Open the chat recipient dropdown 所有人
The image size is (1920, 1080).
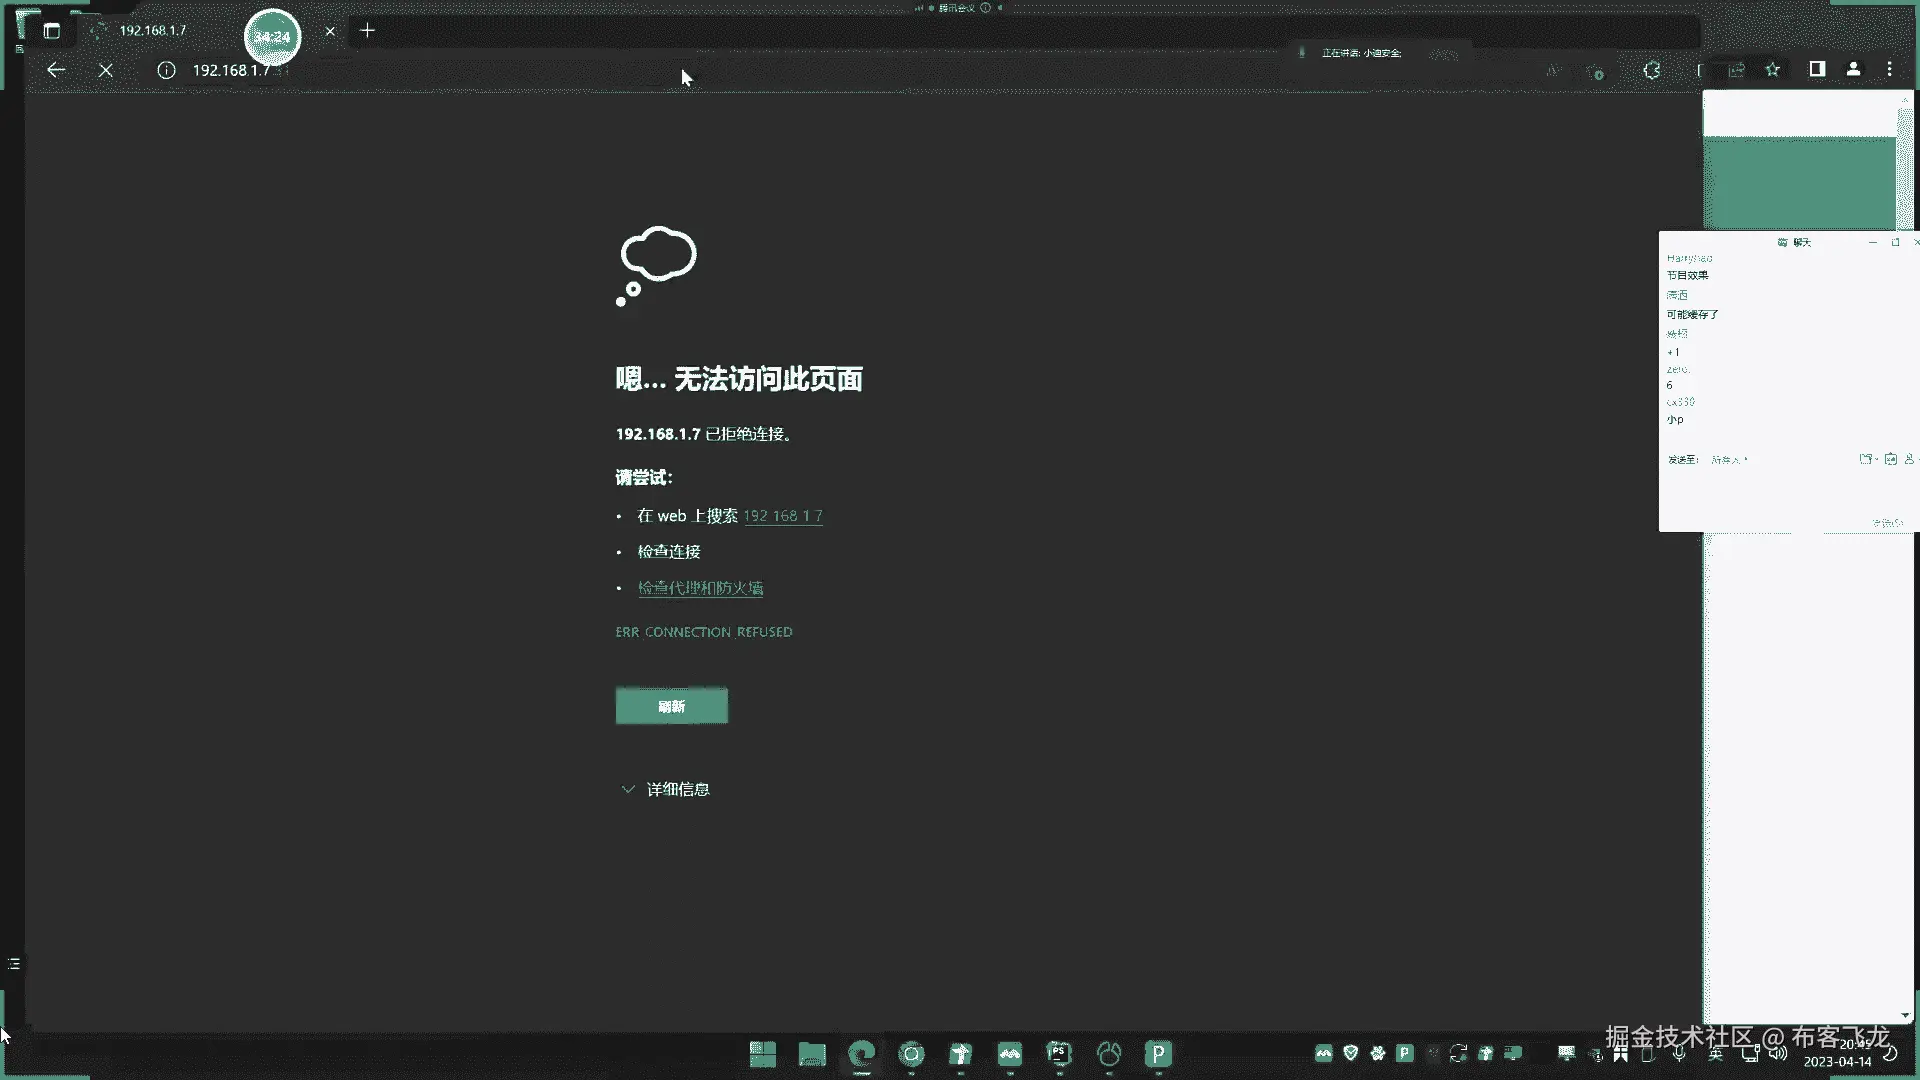click(x=1729, y=460)
